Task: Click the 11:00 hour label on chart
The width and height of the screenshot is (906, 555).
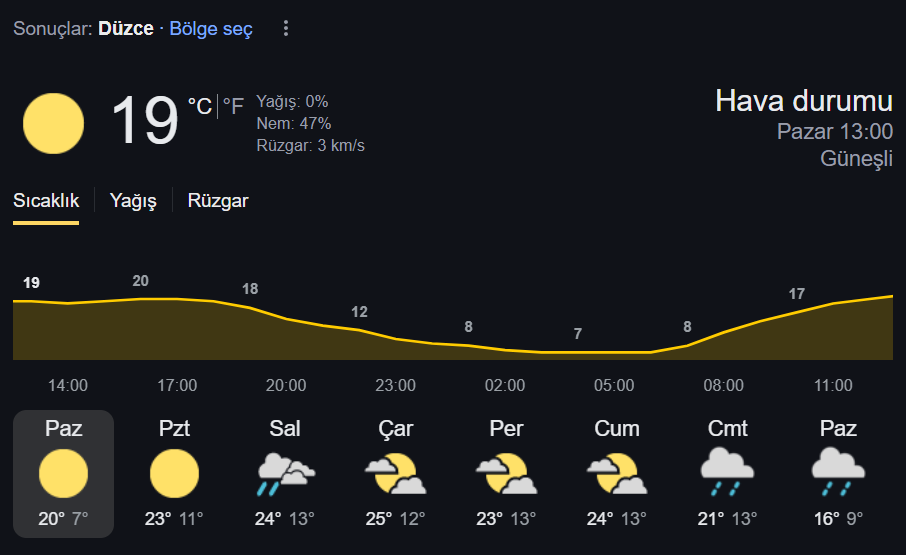Action: [x=833, y=385]
